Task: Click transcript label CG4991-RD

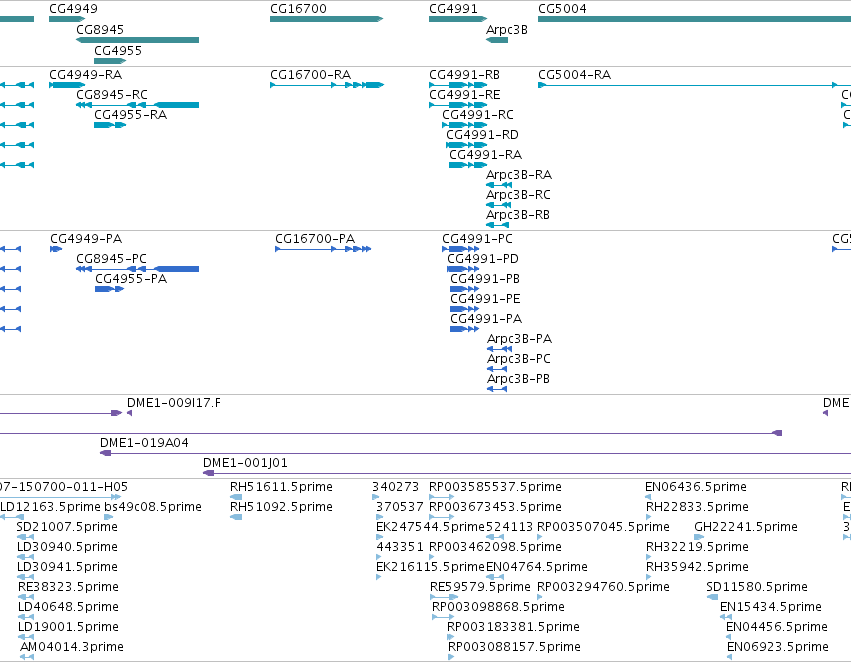Action: coord(482,135)
